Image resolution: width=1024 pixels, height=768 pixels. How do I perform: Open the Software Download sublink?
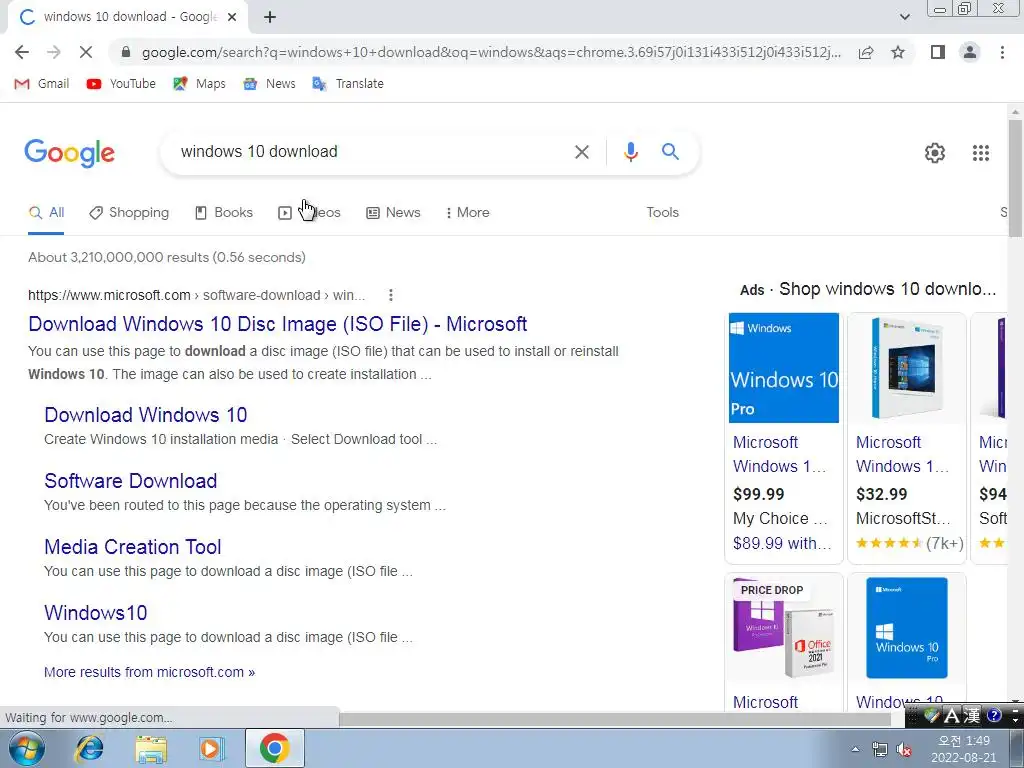131,481
